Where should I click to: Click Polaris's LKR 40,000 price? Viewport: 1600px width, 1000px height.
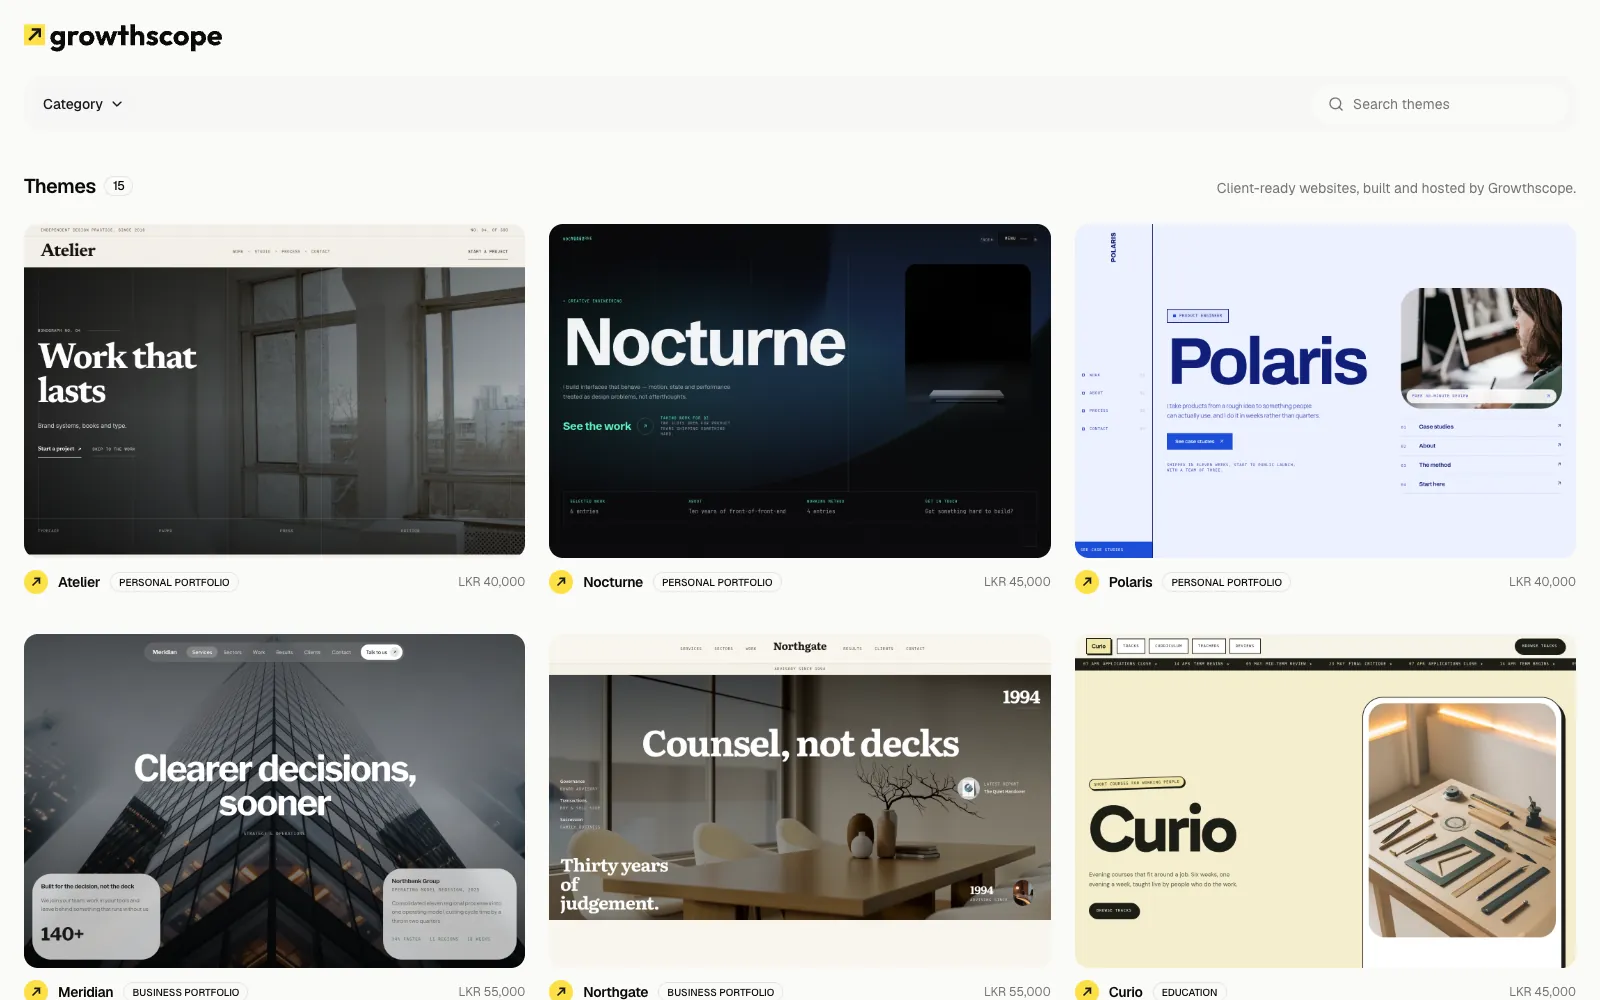pos(1542,582)
